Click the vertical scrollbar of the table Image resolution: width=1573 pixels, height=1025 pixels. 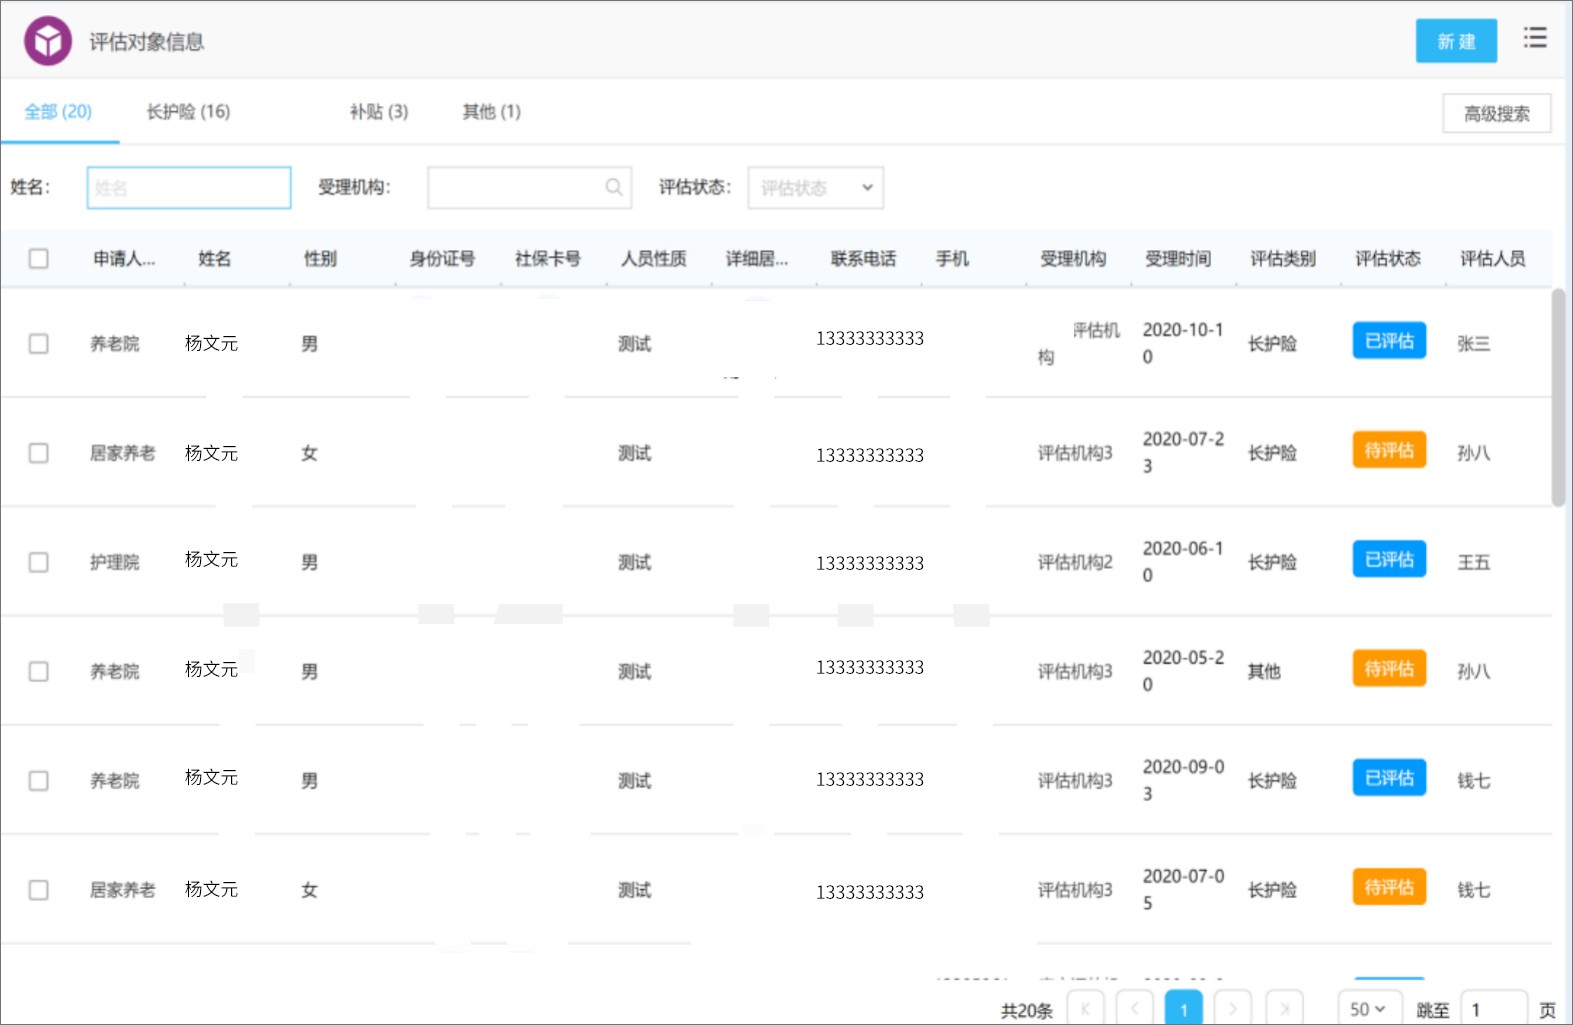[1558, 398]
